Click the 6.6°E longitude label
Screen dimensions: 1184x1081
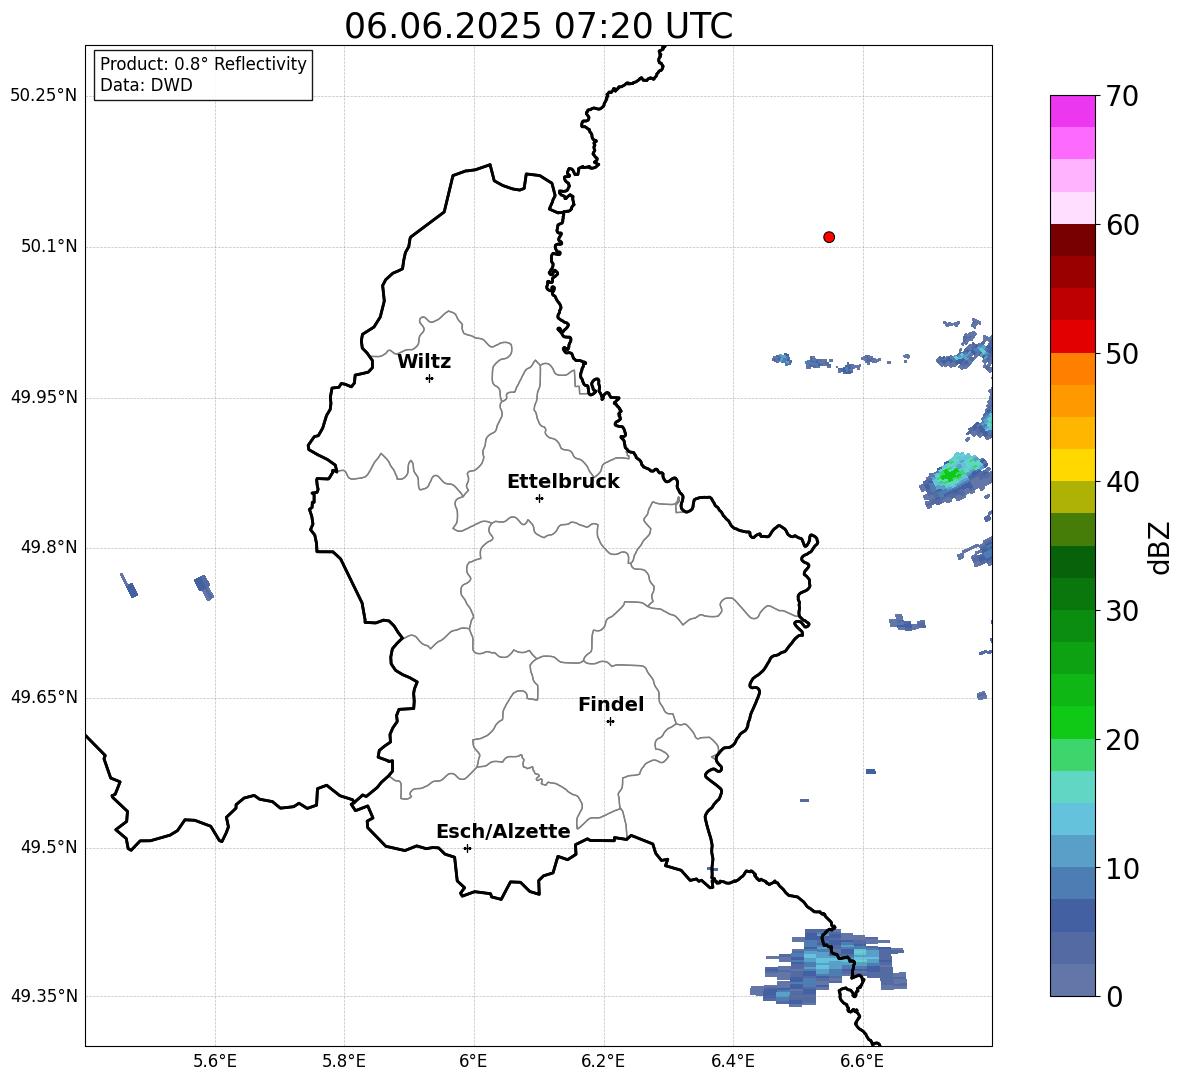862,1061
